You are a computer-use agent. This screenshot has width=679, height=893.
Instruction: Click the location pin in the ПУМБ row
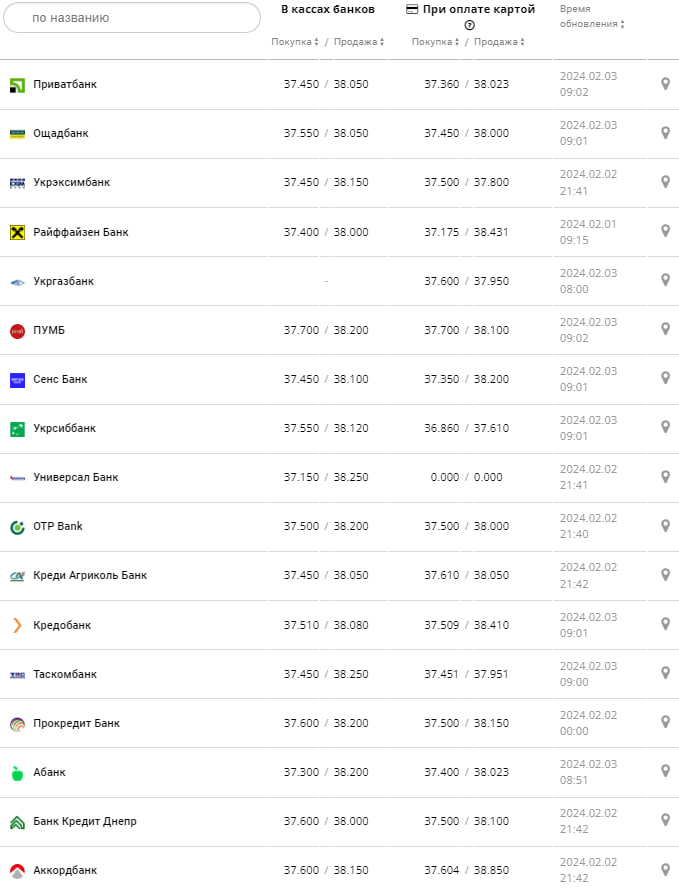[x=665, y=330]
